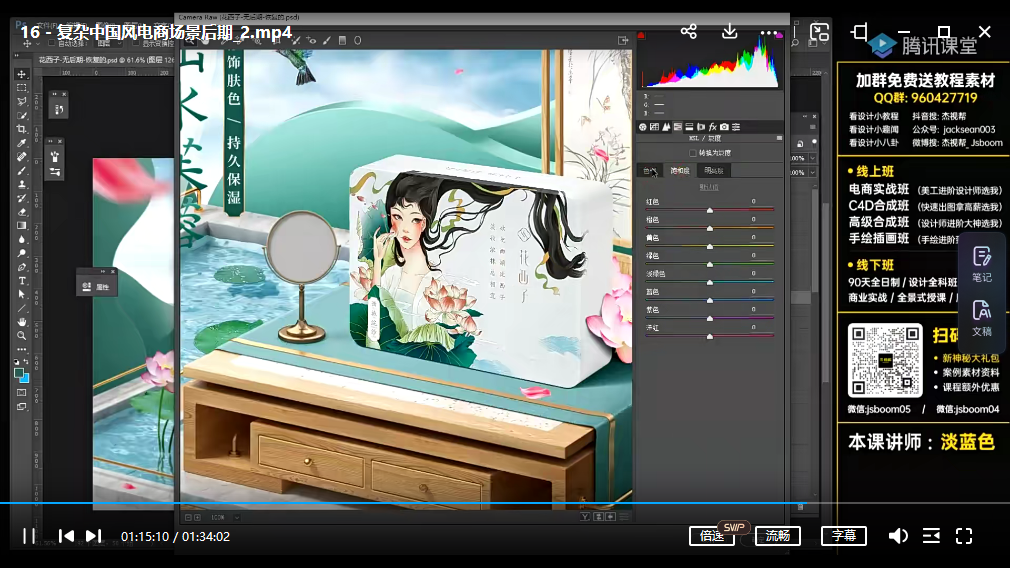
Task: Open the Detail panel icon
Action: tap(666, 127)
